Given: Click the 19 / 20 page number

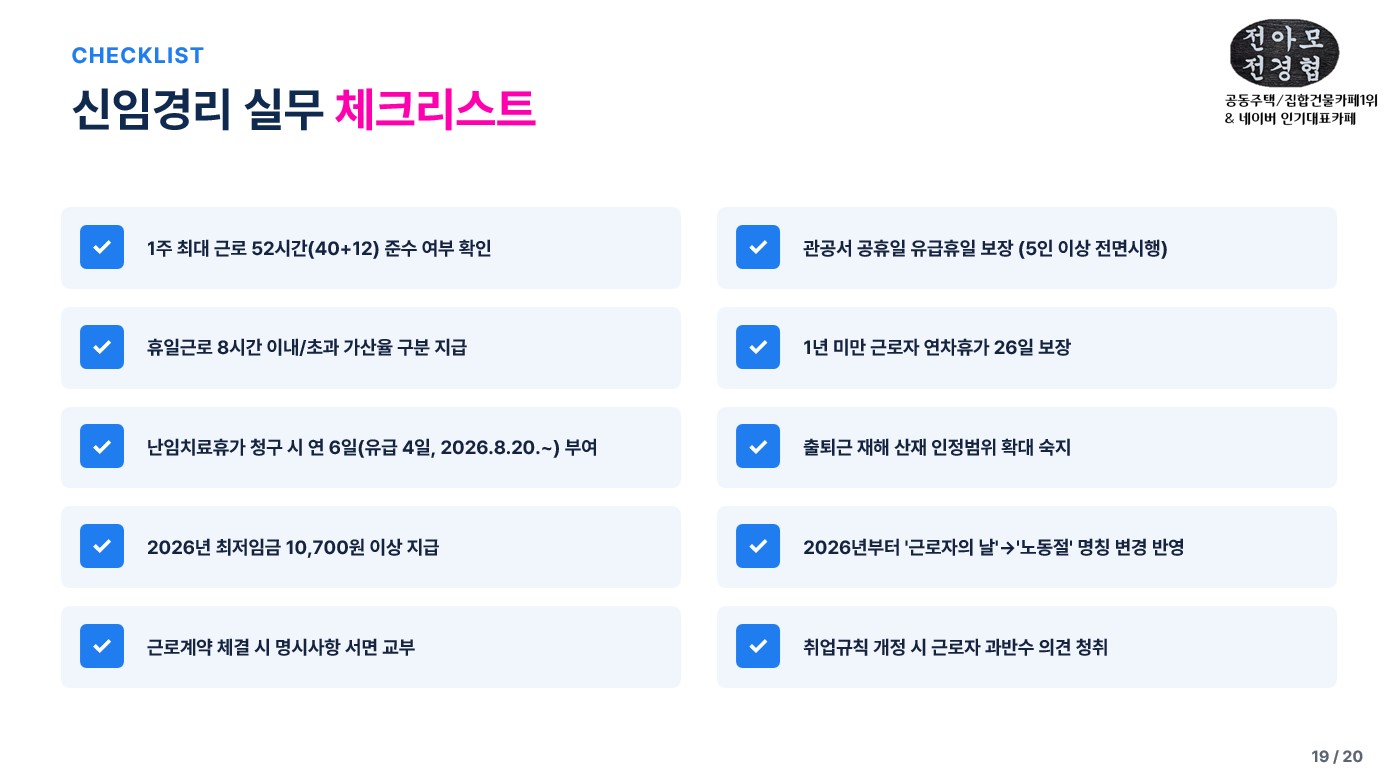Looking at the screenshot, I should tap(1337, 756).
